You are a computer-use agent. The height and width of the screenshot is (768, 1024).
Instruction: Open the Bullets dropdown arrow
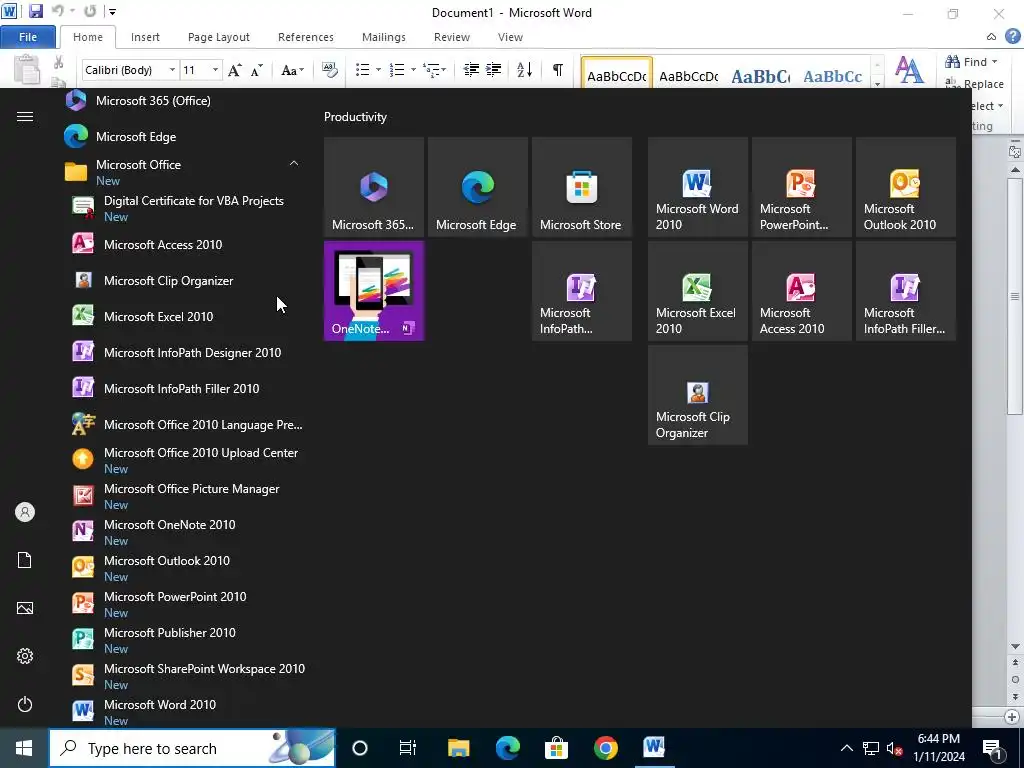379,70
